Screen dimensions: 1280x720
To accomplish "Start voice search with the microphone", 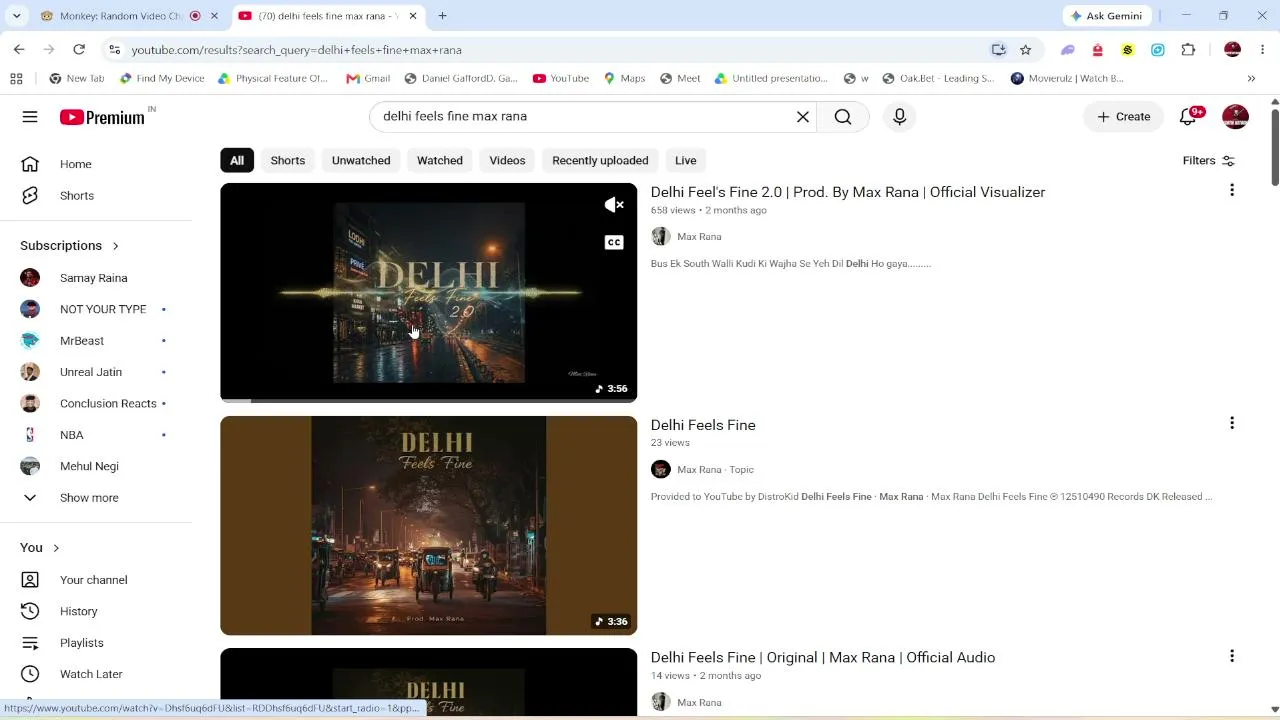I will pos(899,117).
